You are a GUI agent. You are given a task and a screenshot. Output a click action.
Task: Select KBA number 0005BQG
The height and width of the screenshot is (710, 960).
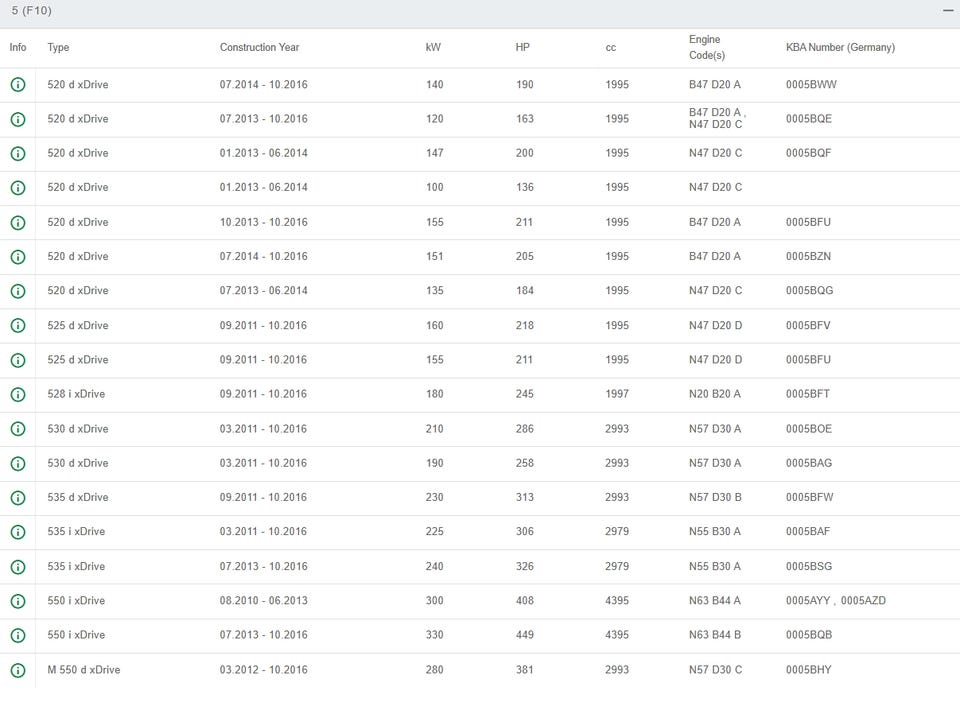point(809,291)
